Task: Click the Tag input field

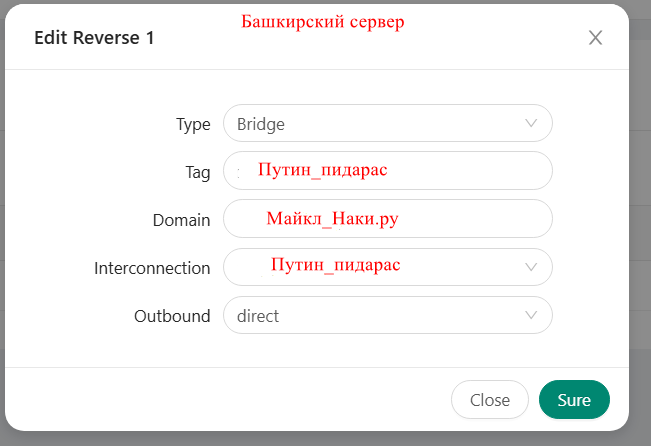Action: (388, 171)
